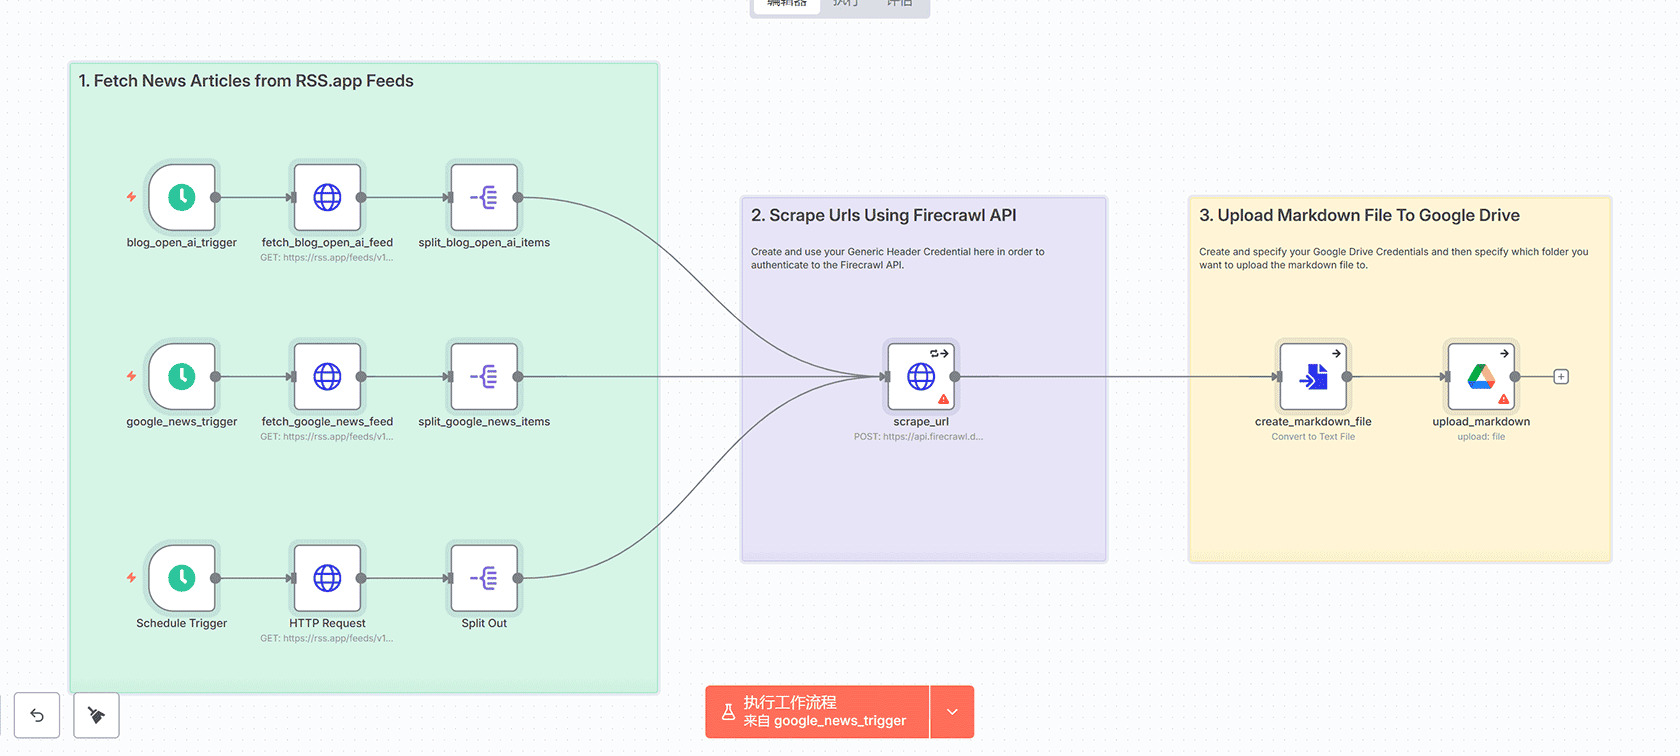Open the upload_markdown Google Drive node

(1481, 377)
